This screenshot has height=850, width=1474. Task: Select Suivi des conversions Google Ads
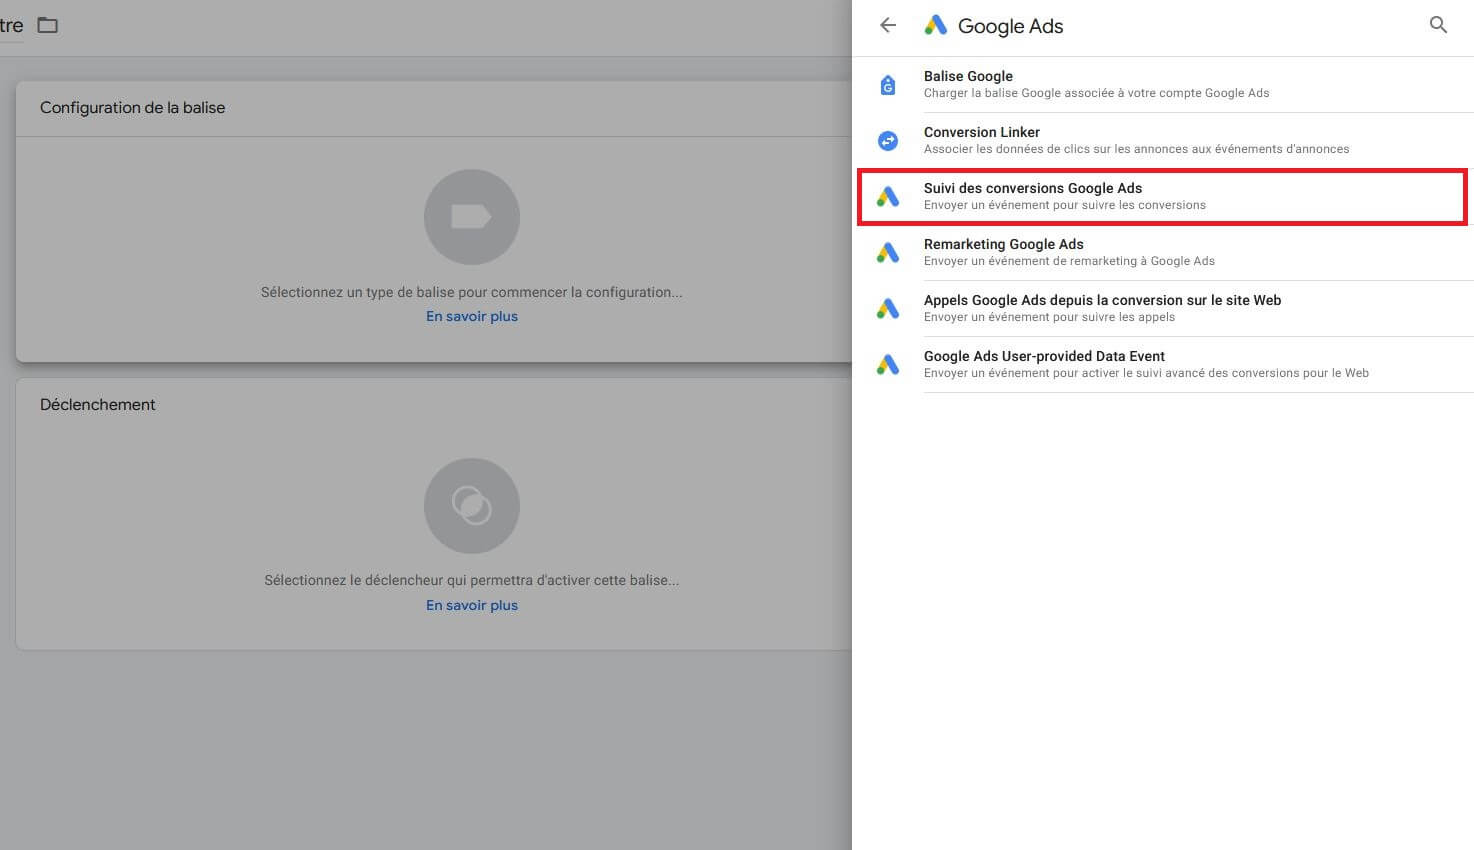click(x=1163, y=196)
